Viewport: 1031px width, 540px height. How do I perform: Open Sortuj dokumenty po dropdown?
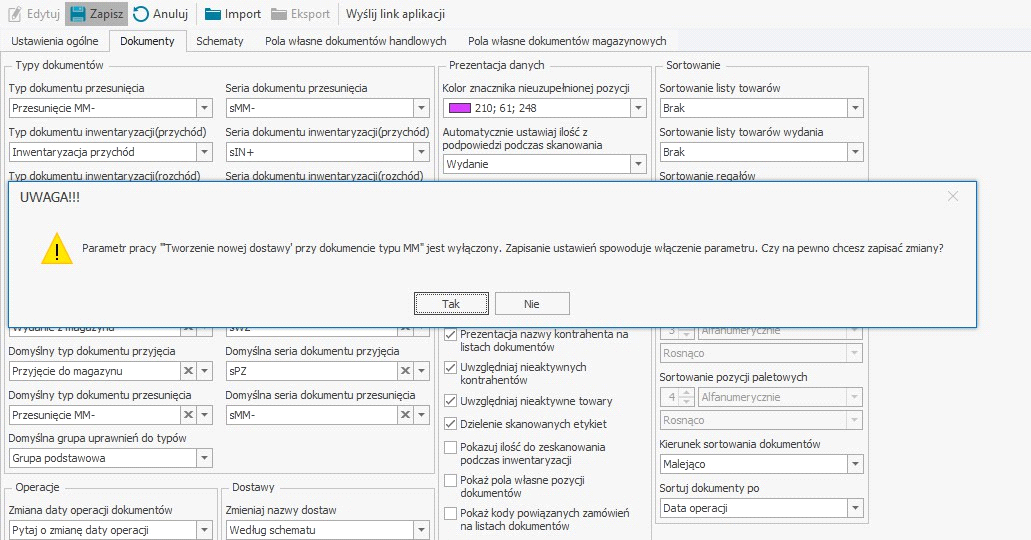[855, 508]
